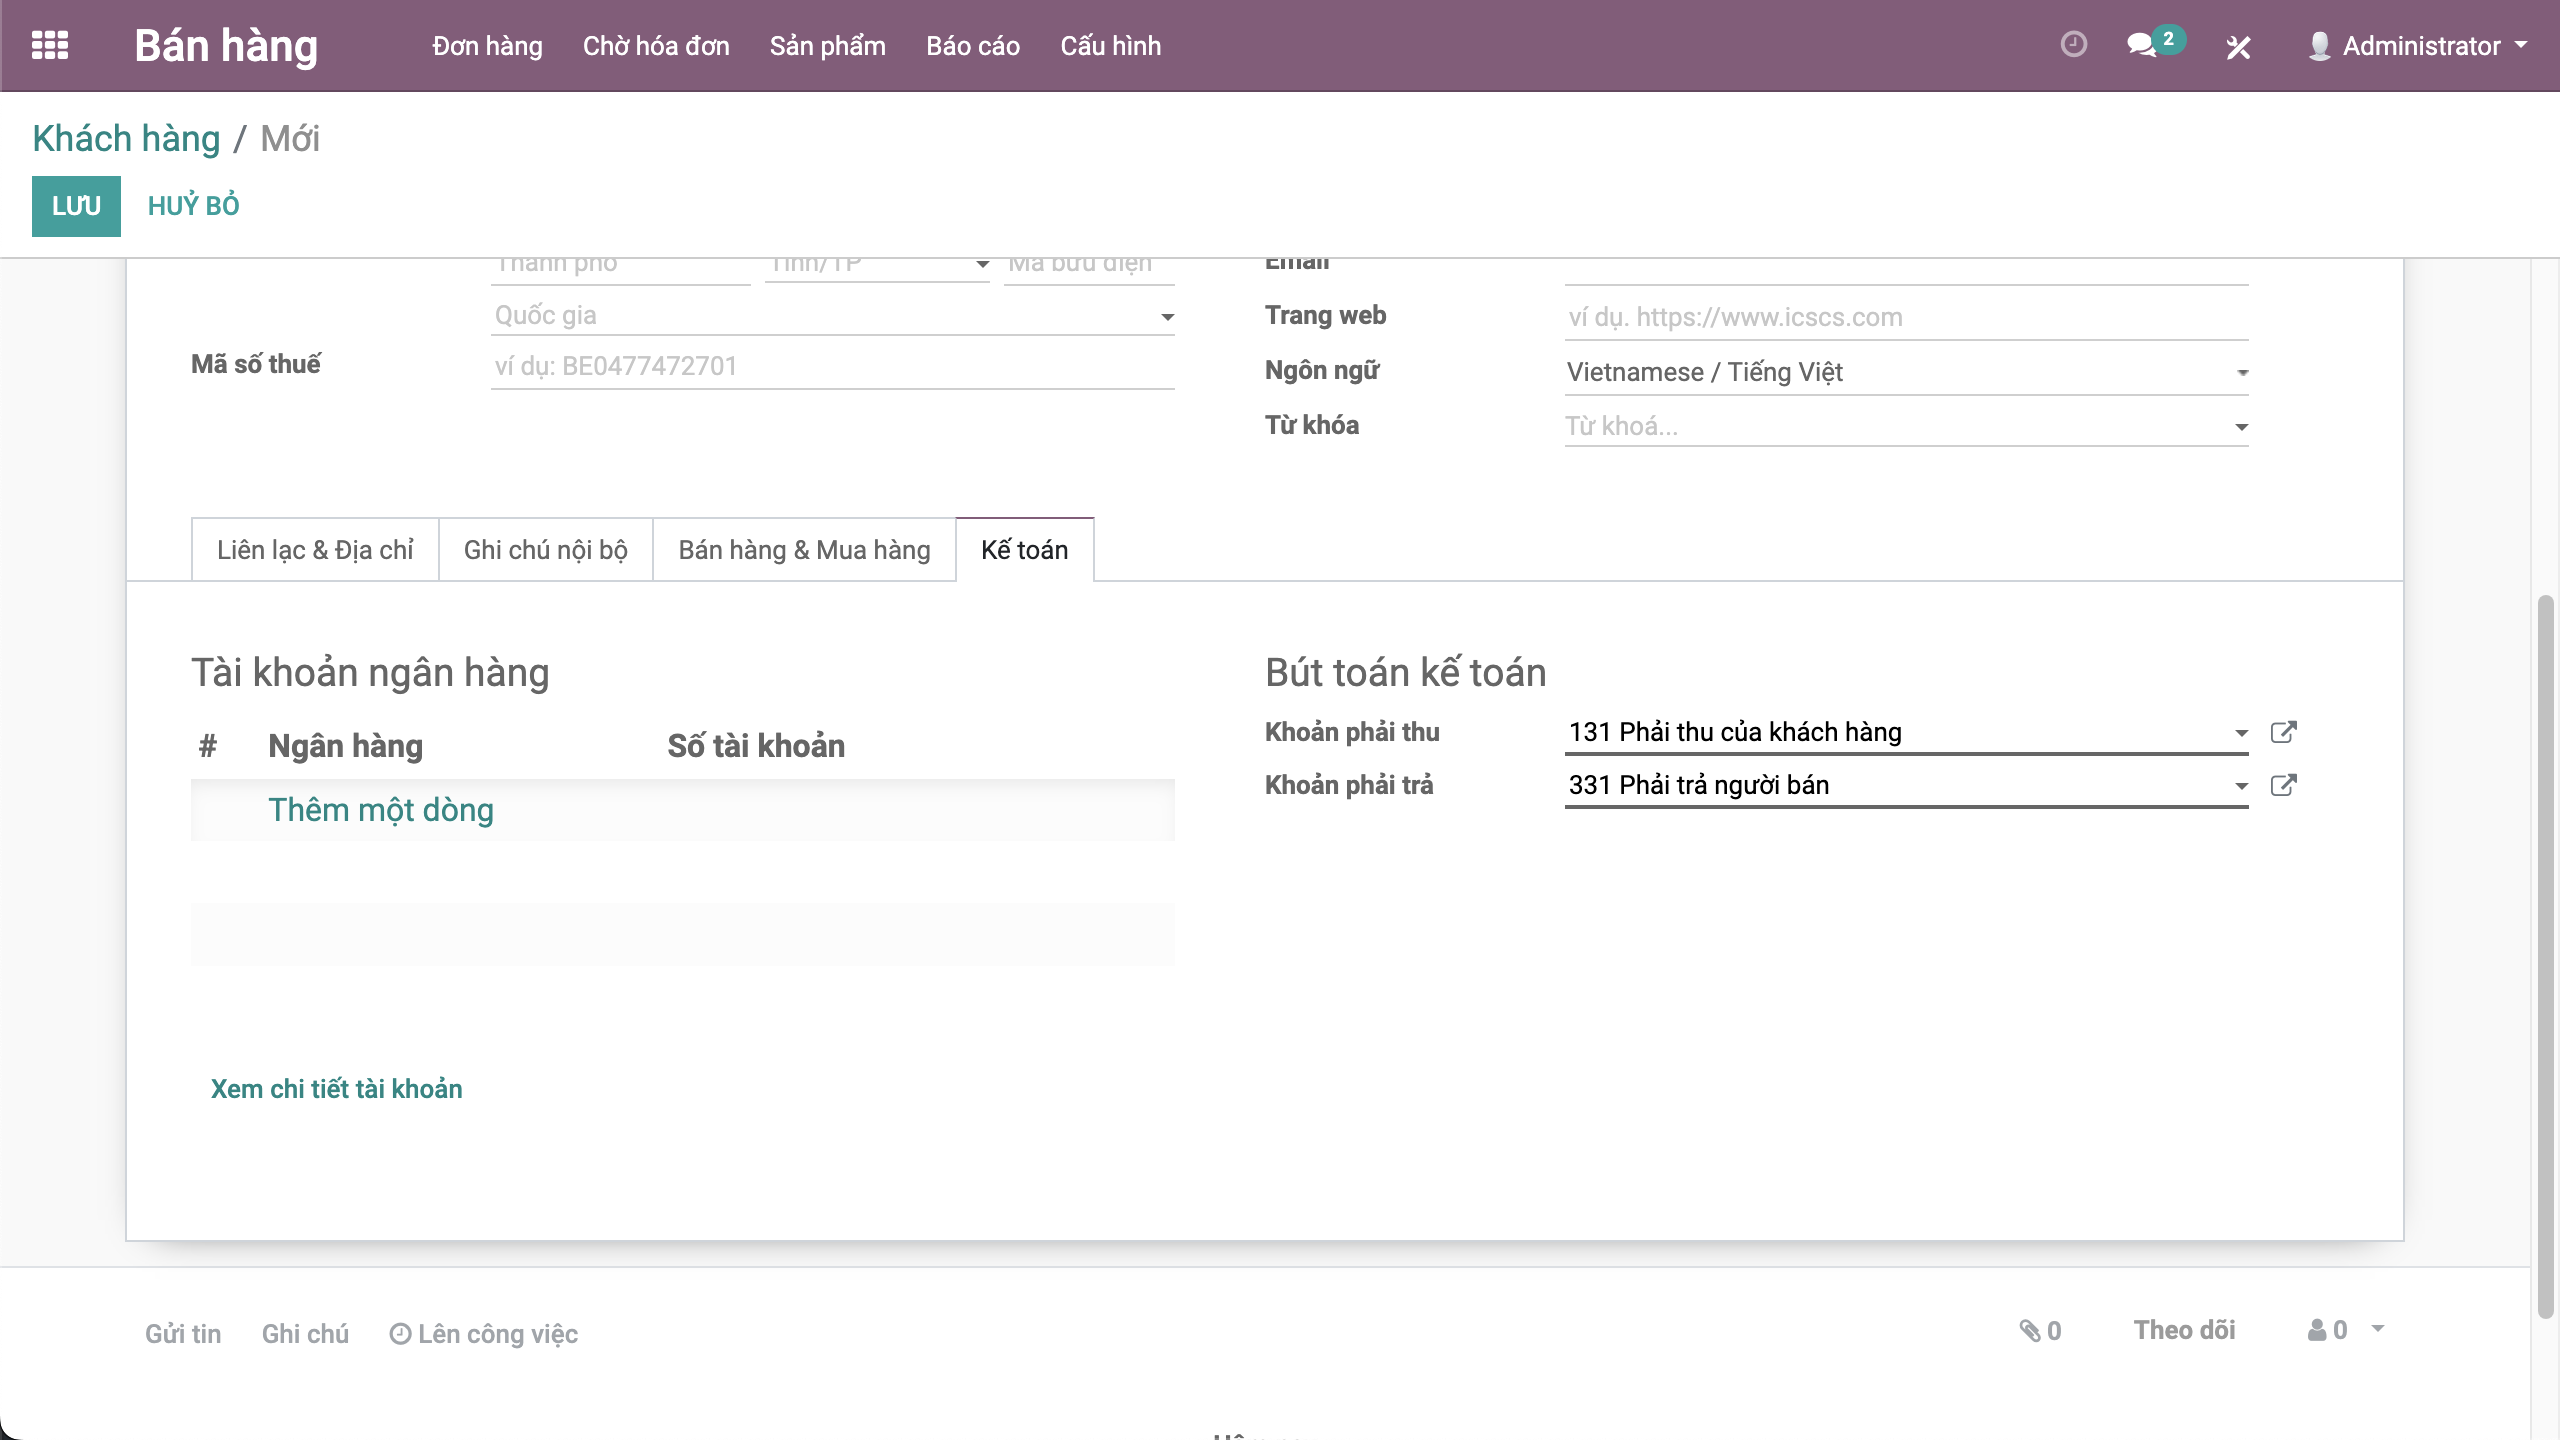
Task: Open external link for Khoản phải trả
Action: (x=2283, y=785)
